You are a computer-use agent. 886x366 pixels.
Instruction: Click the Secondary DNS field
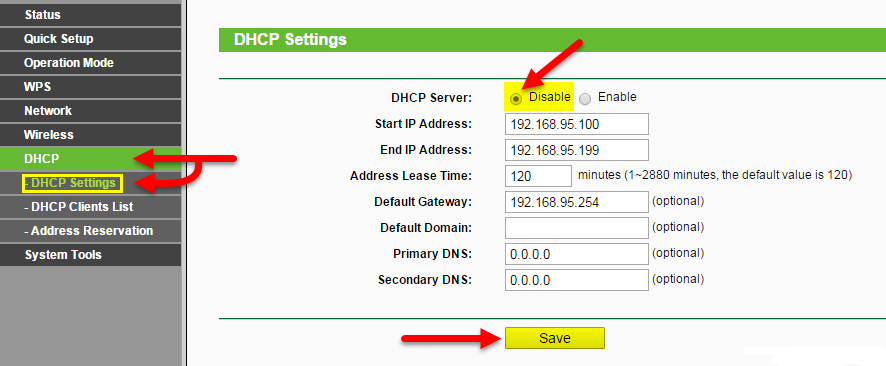tap(577, 280)
